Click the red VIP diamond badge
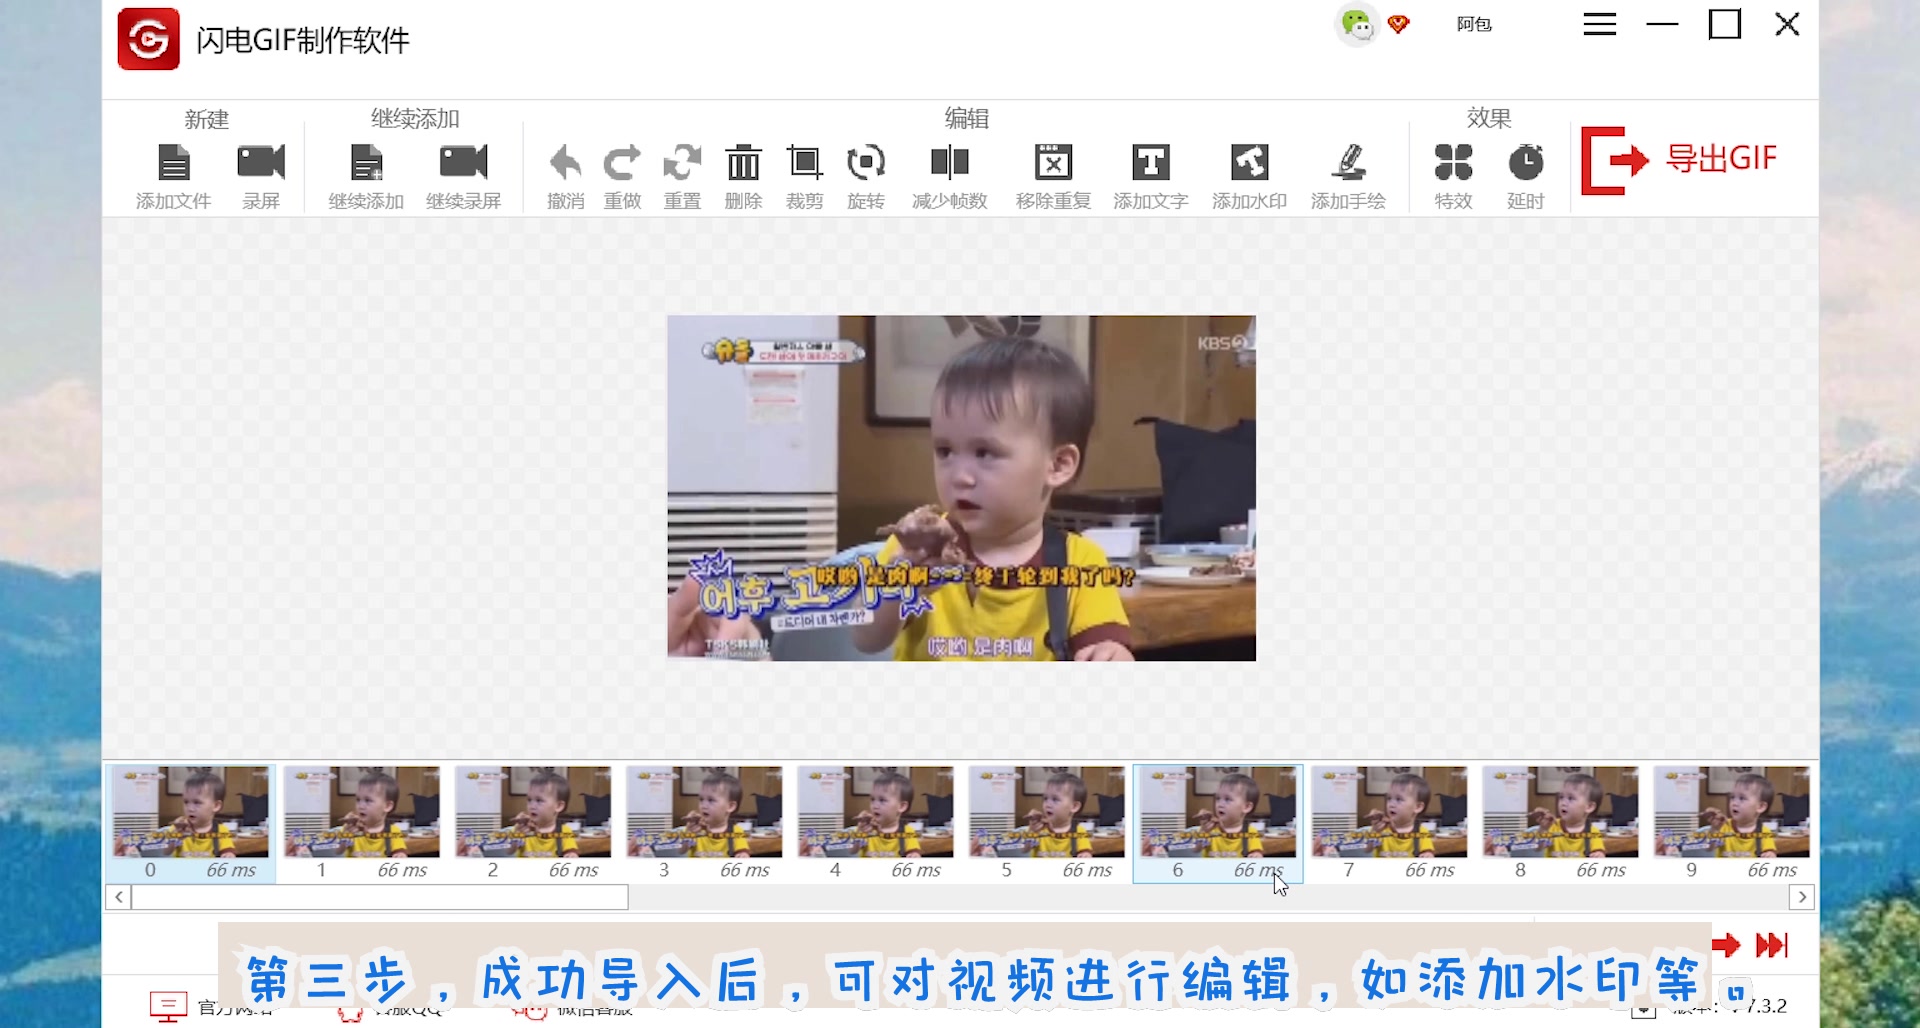The width and height of the screenshot is (1920, 1028). click(x=1399, y=24)
